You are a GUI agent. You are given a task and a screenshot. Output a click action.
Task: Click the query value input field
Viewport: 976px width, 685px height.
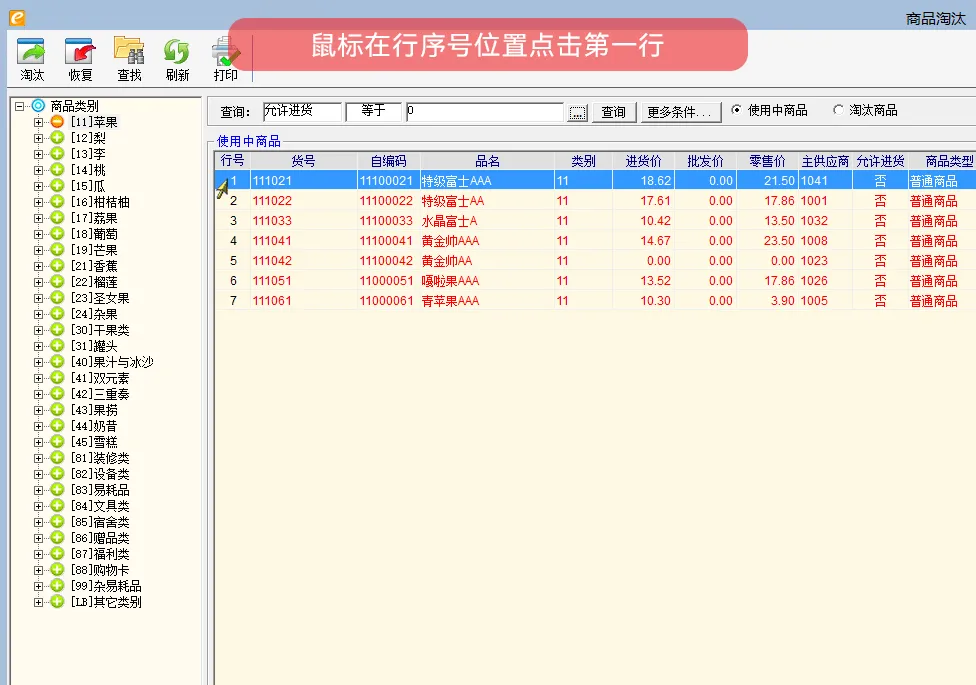click(x=485, y=112)
